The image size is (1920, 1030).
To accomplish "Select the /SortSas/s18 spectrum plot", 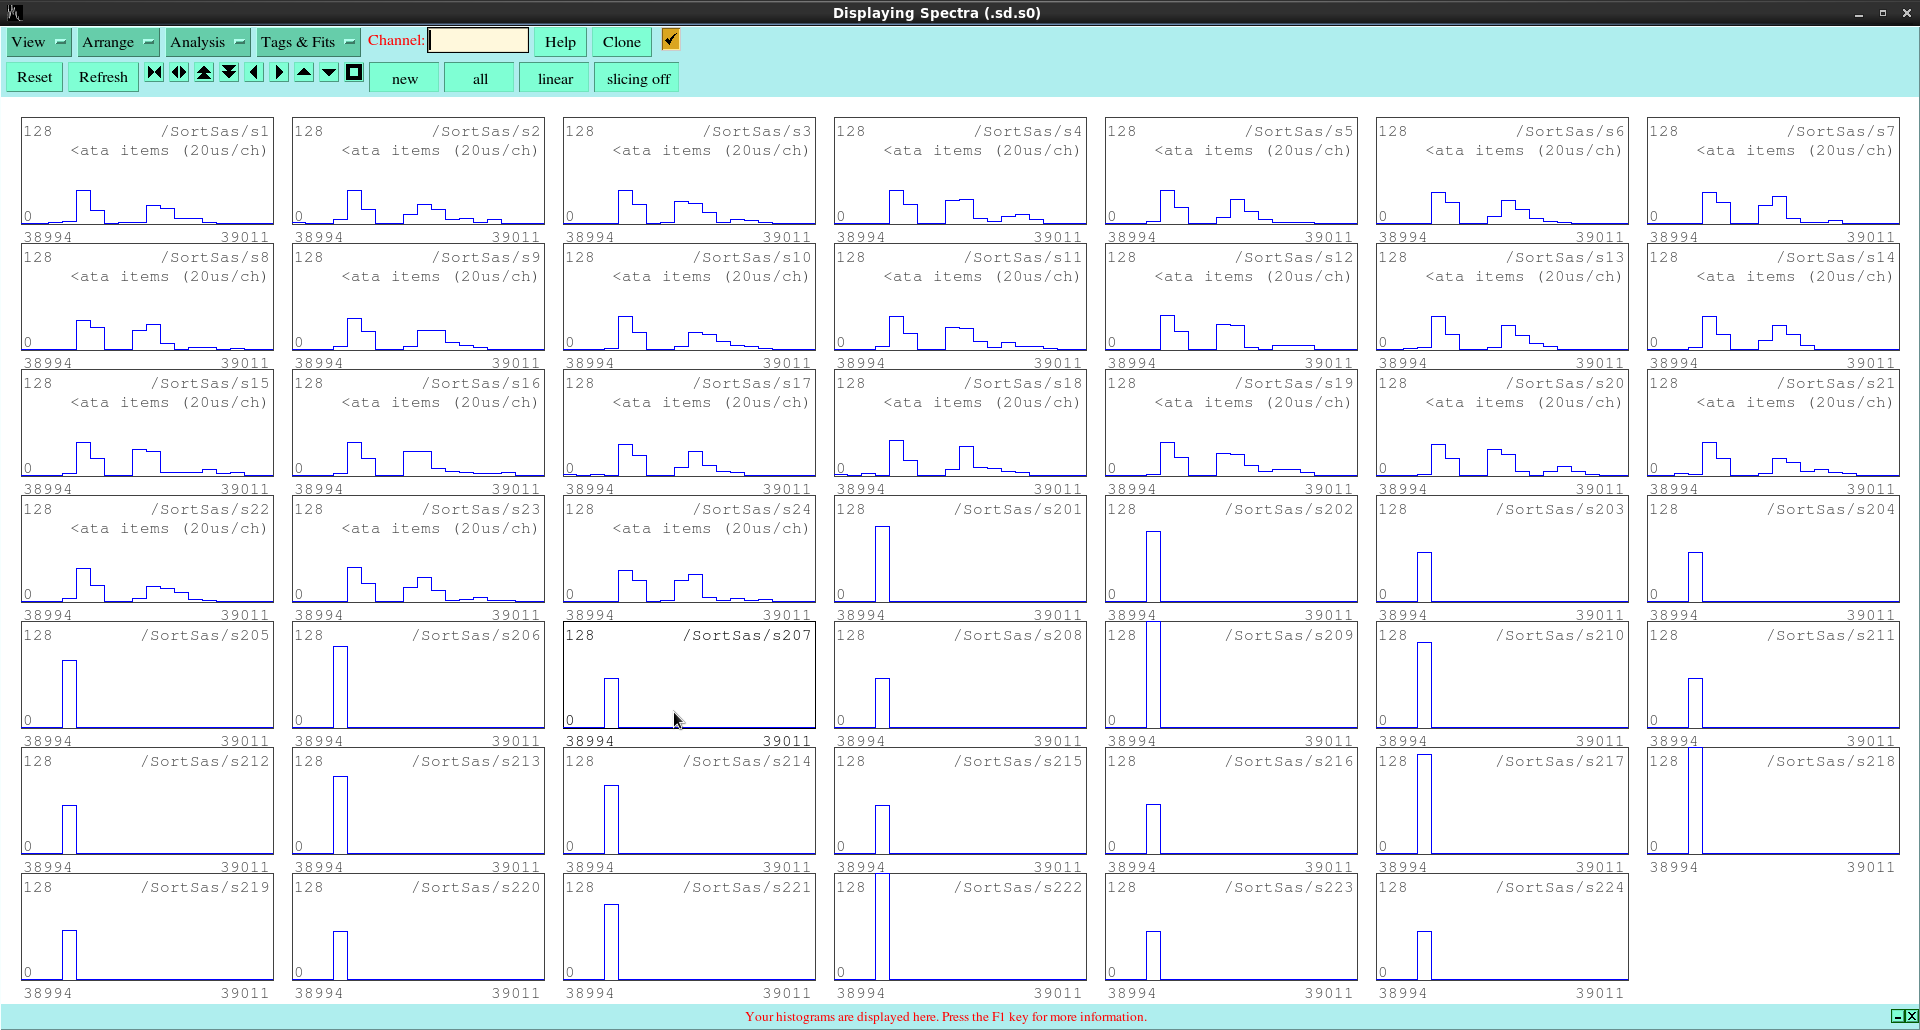I will pos(960,423).
